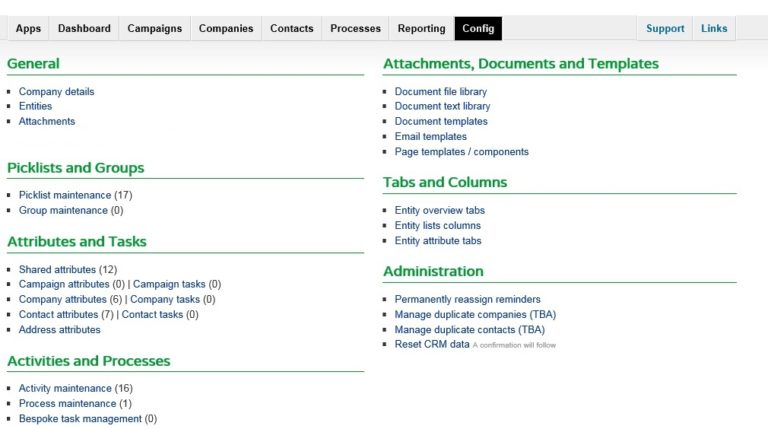Select the Reporting tab

tap(421, 29)
